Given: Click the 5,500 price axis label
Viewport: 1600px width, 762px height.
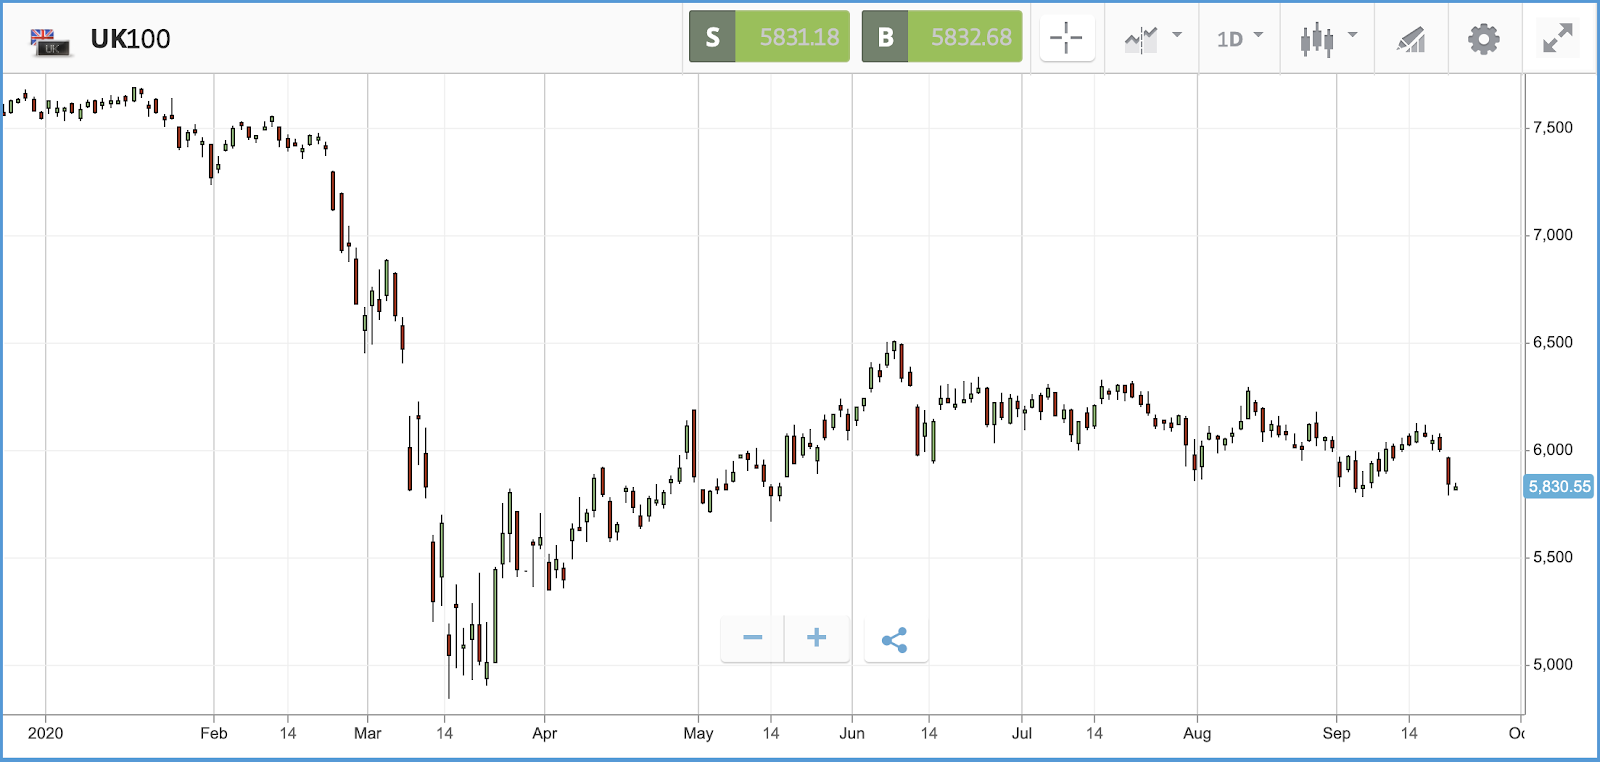Looking at the screenshot, I should click(x=1553, y=558).
